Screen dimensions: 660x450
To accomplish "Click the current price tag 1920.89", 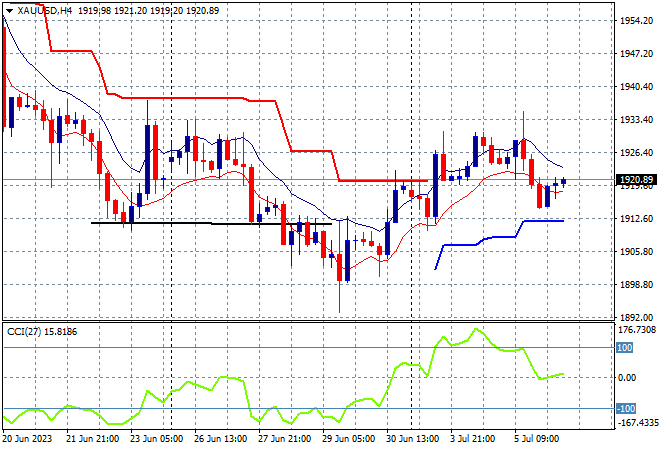I will point(636,180).
